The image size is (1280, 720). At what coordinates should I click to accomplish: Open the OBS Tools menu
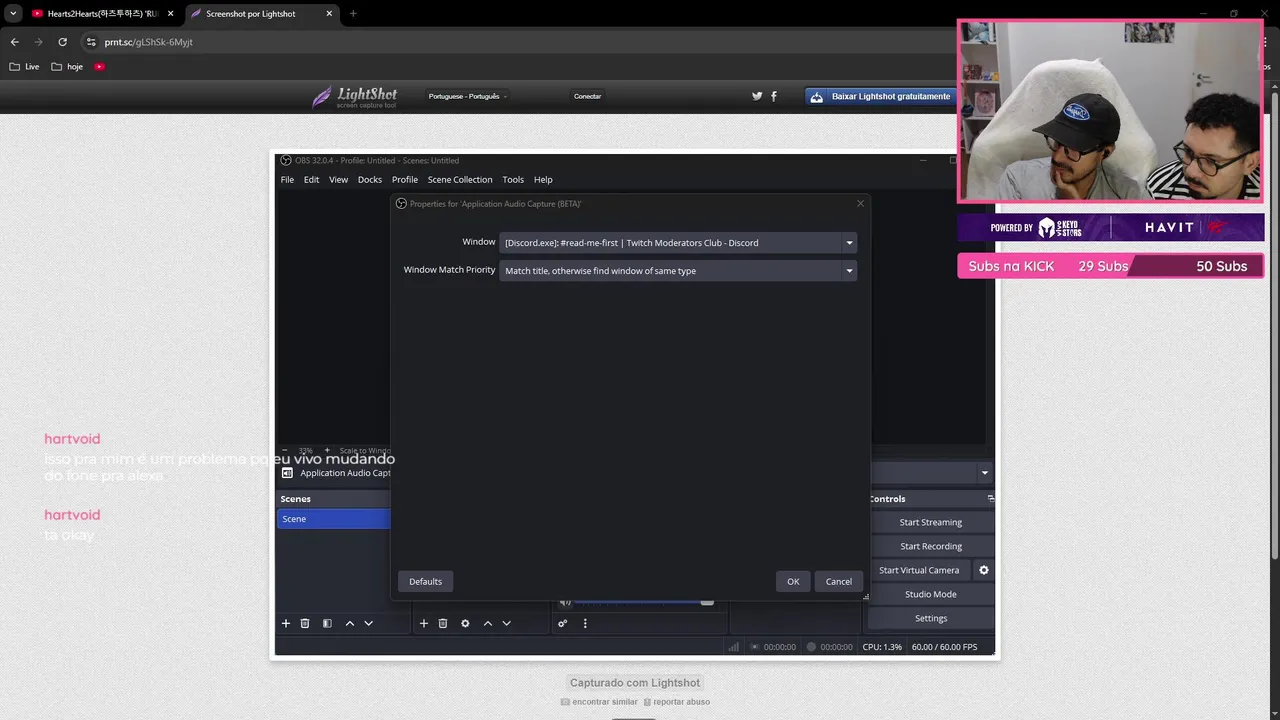pos(513,180)
